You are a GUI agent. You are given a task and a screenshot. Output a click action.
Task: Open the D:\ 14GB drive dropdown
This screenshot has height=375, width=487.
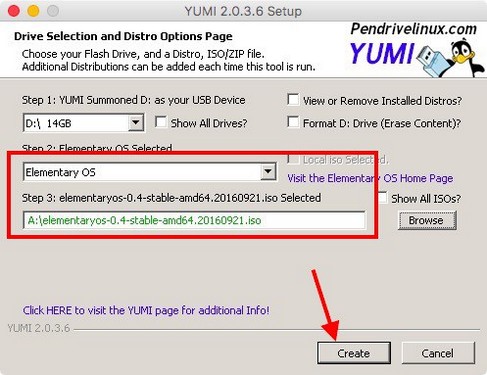pos(83,123)
